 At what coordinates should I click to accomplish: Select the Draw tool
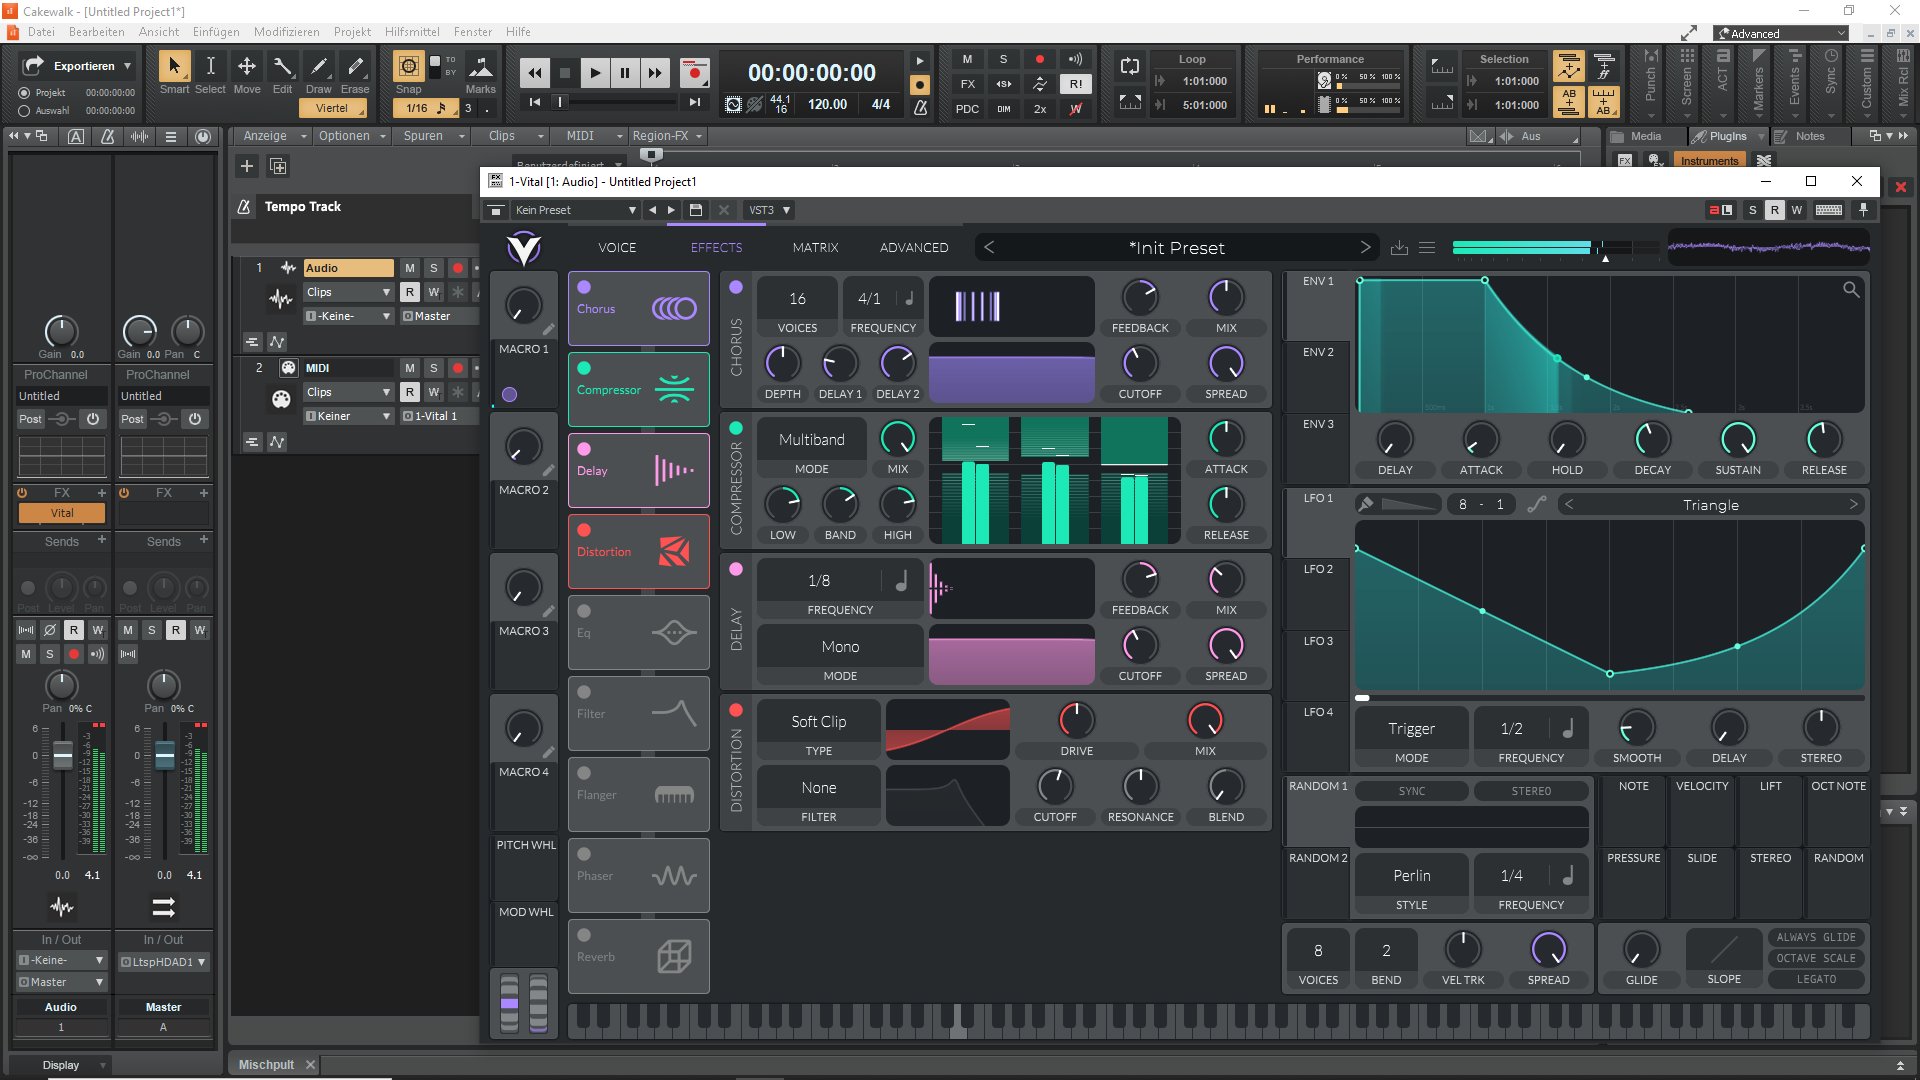(319, 68)
